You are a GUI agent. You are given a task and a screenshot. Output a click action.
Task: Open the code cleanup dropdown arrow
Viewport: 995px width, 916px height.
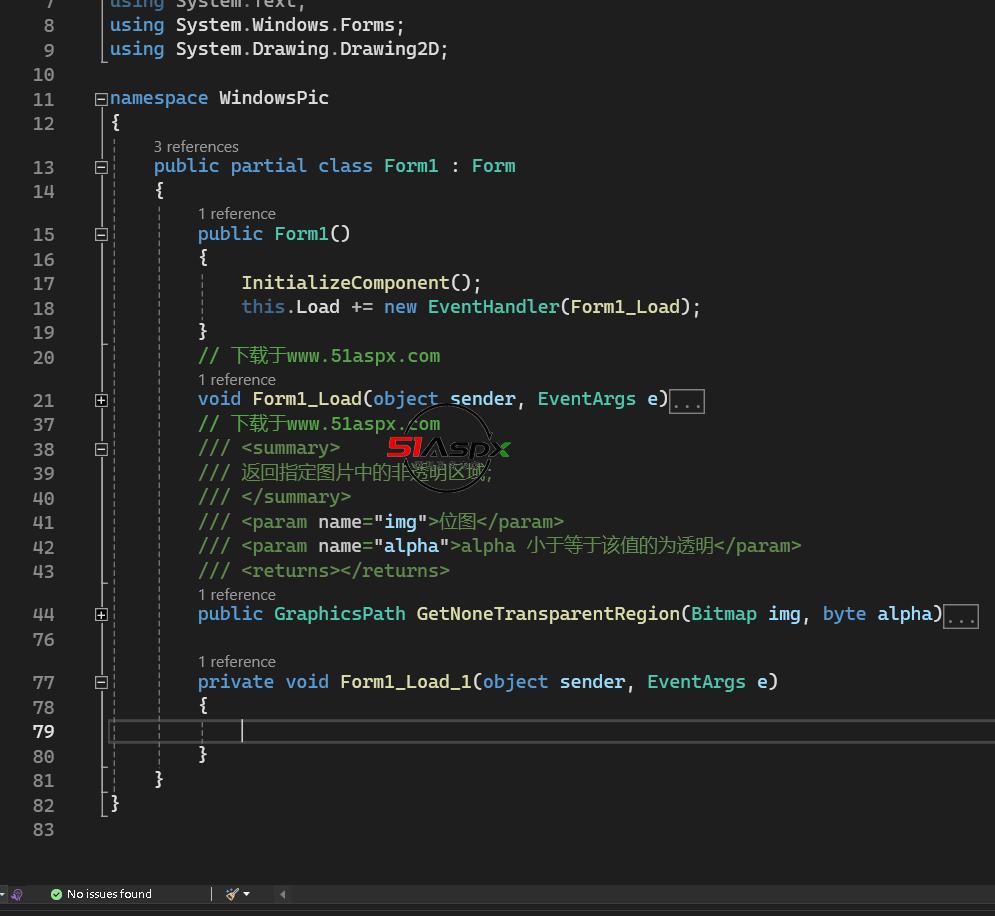(x=247, y=894)
